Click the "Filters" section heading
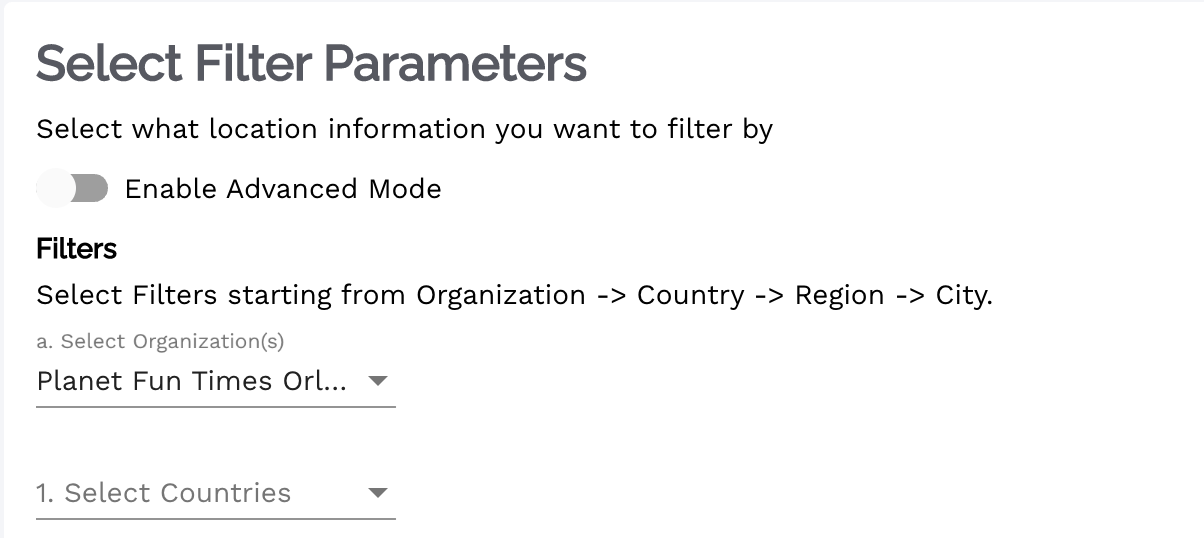Screen dimensions: 1204x538 [x=77, y=248]
